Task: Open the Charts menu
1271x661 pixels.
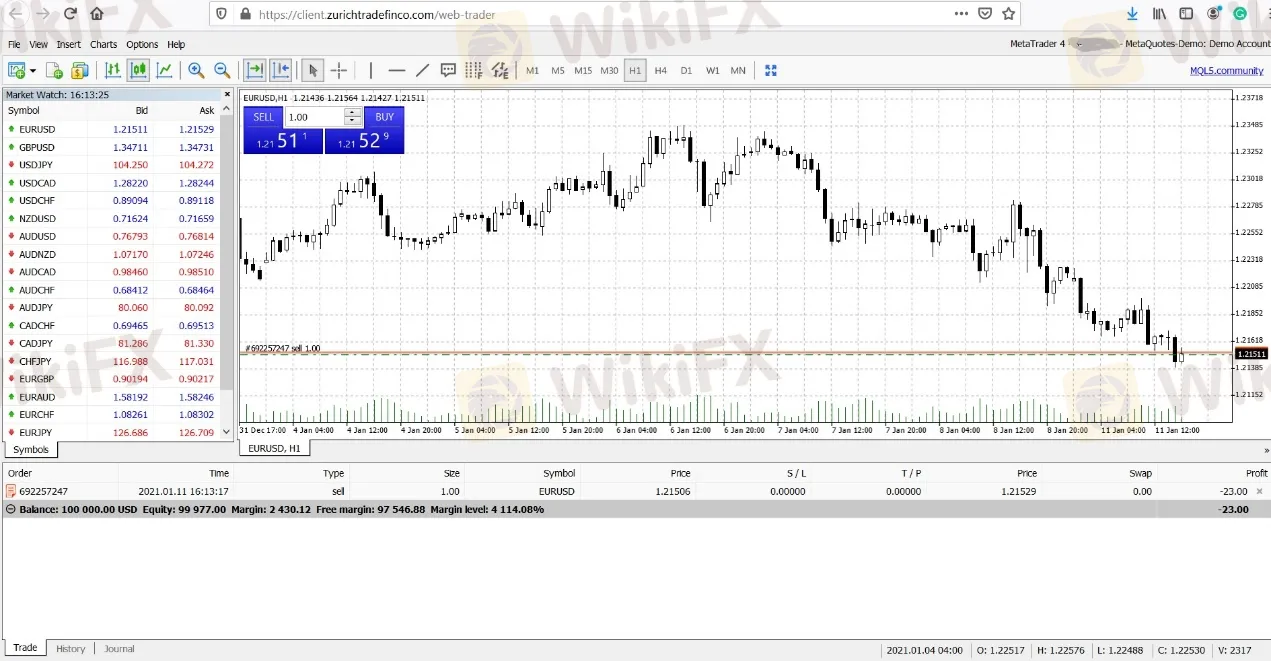Action: click(x=103, y=45)
